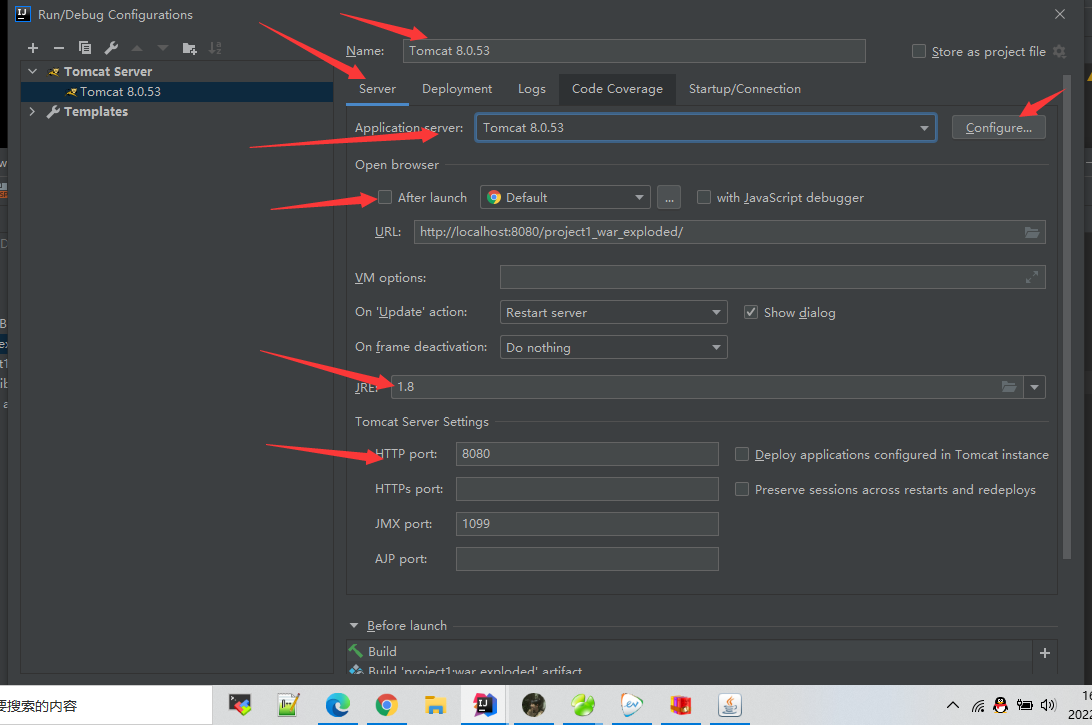Switch to the Logs tab
1092x725 pixels.
[x=531, y=89]
